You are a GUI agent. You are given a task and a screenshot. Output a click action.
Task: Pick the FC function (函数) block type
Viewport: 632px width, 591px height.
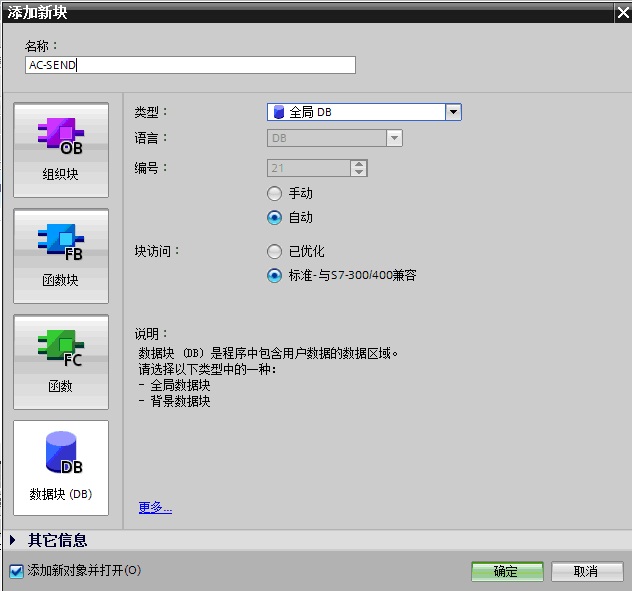click(x=61, y=362)
